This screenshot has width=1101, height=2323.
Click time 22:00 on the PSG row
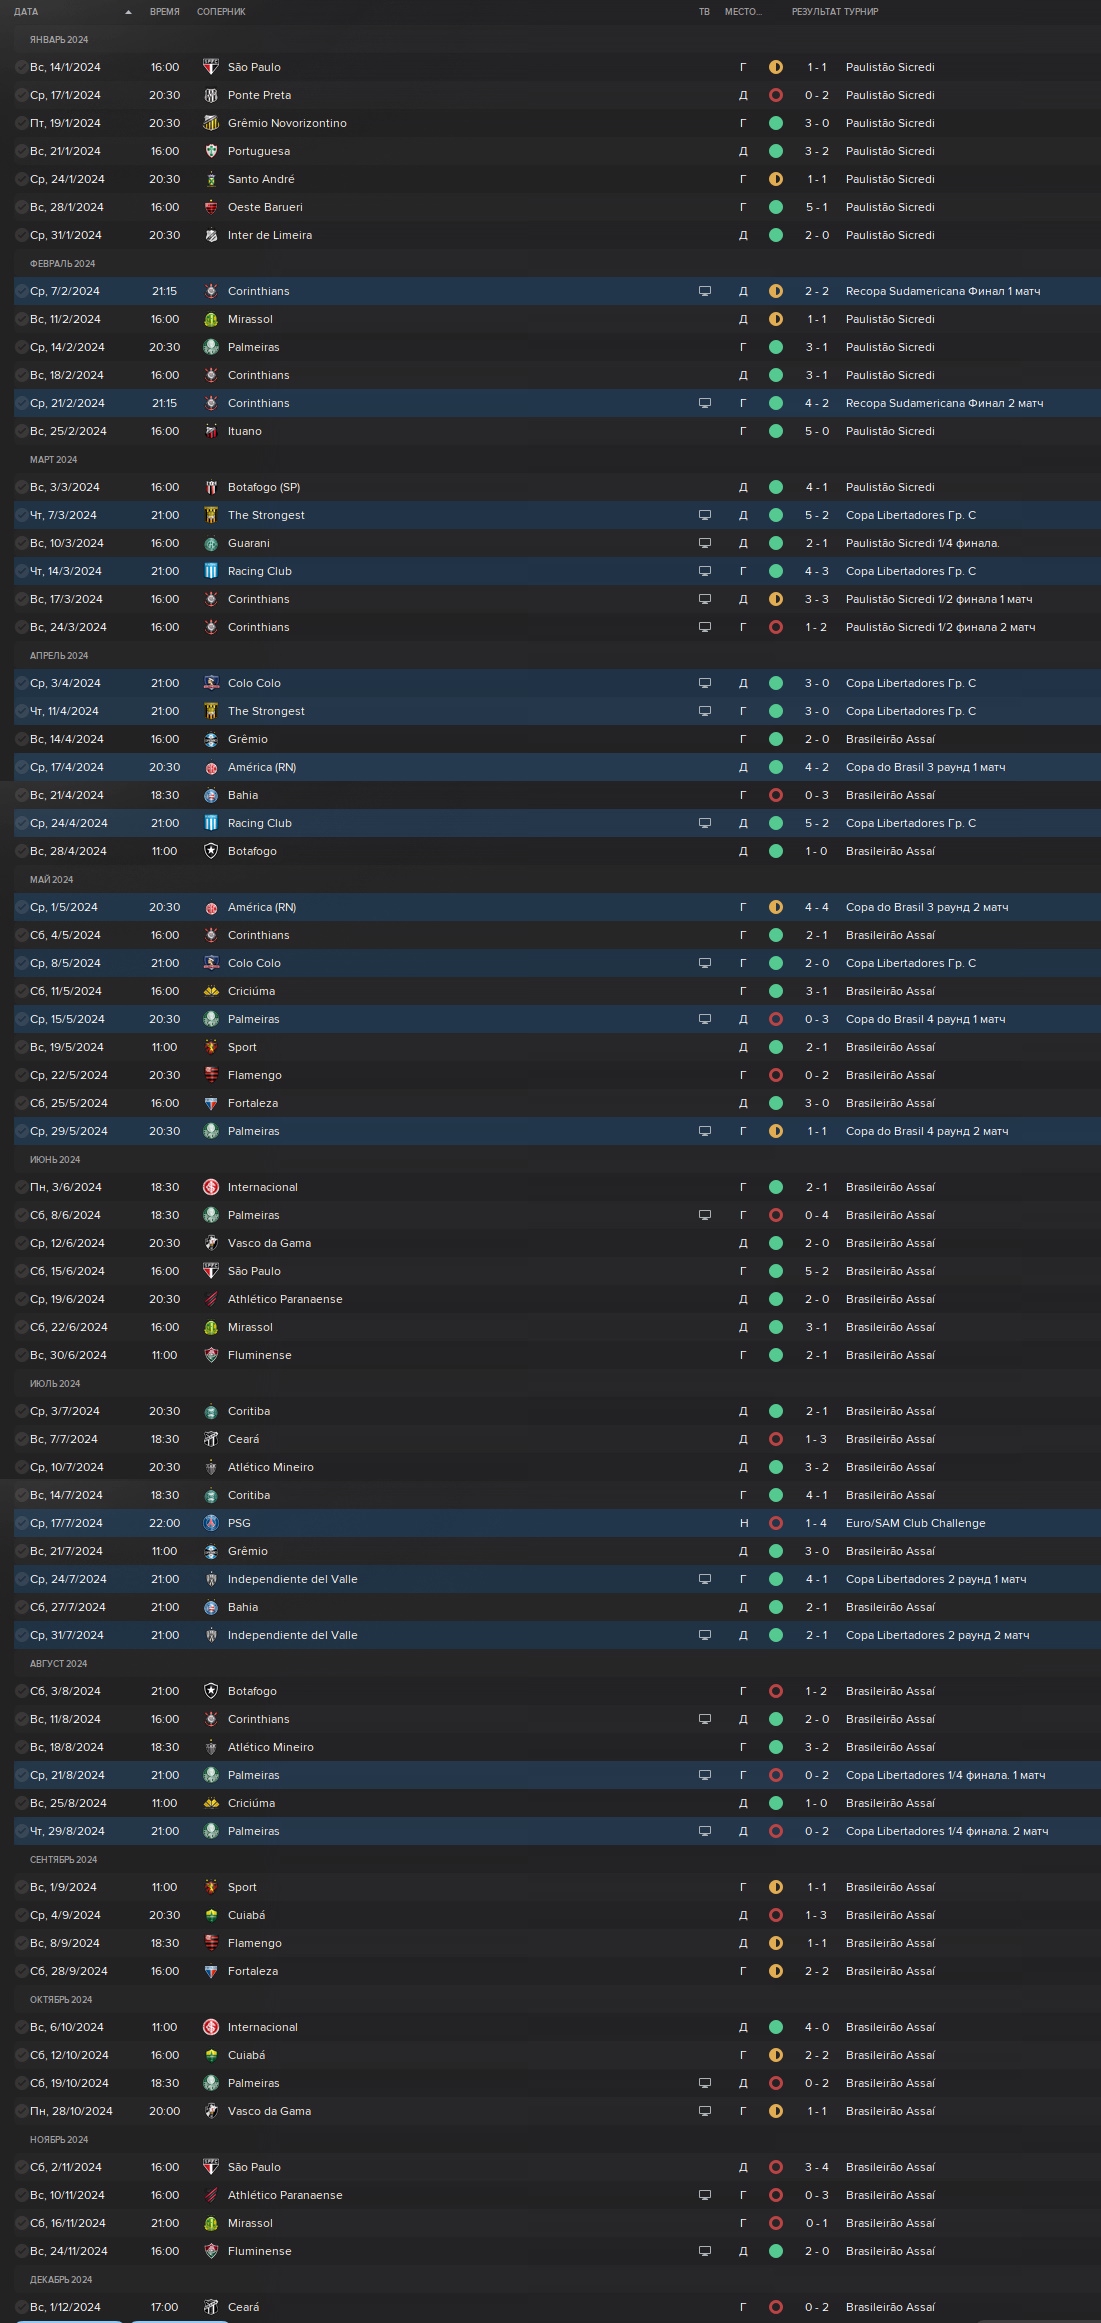[x=165, y=1523]
